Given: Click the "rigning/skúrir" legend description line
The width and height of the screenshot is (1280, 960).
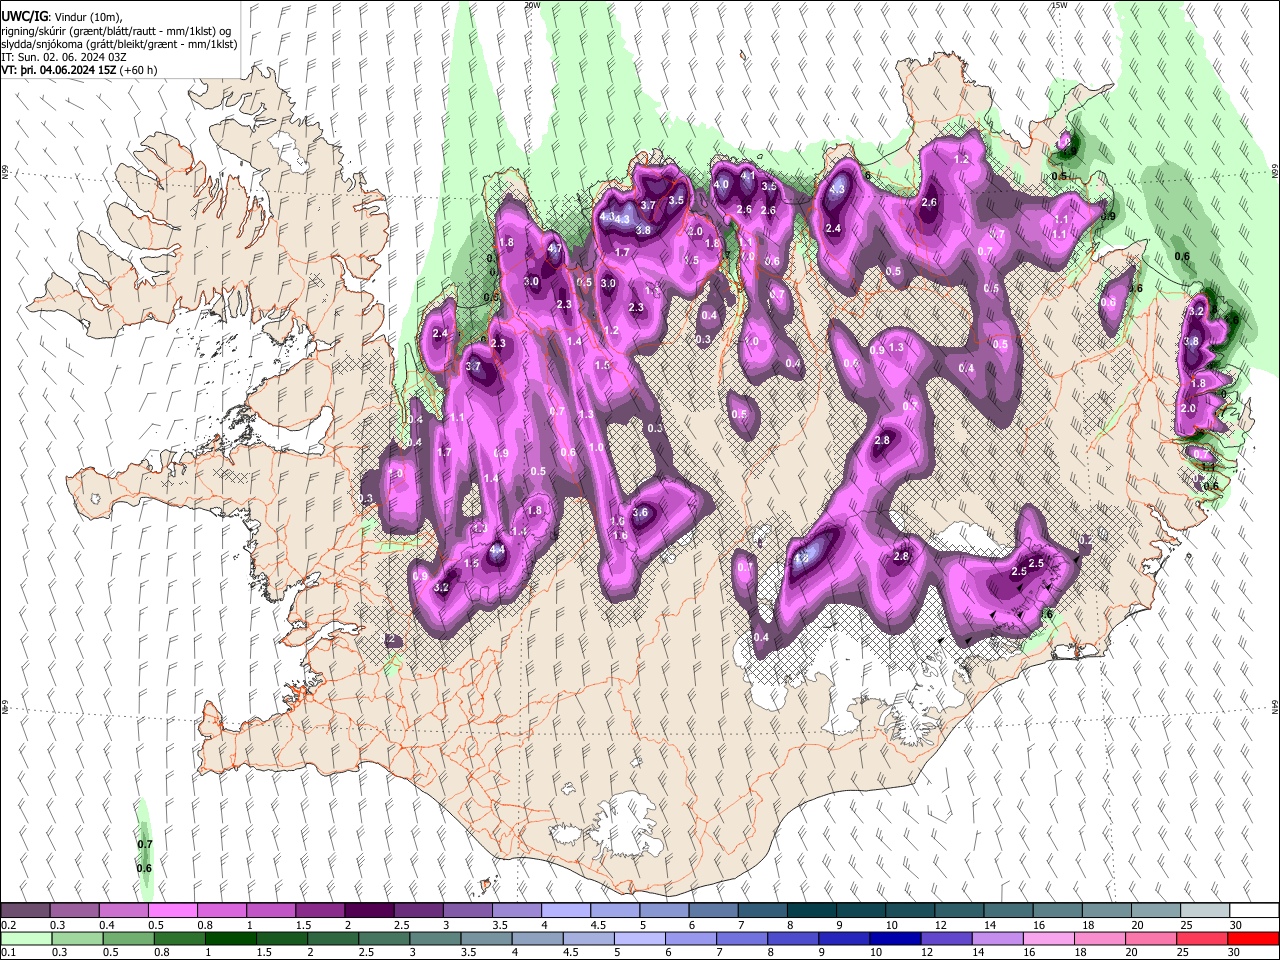Looking at the screenshot, I should (118, 30).
